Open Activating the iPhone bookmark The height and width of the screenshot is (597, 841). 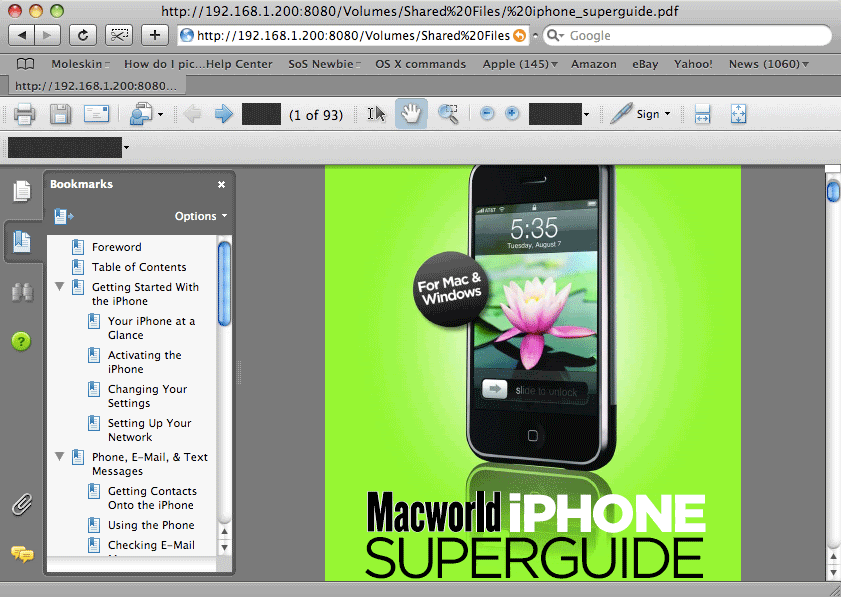(x=144, y=362)
